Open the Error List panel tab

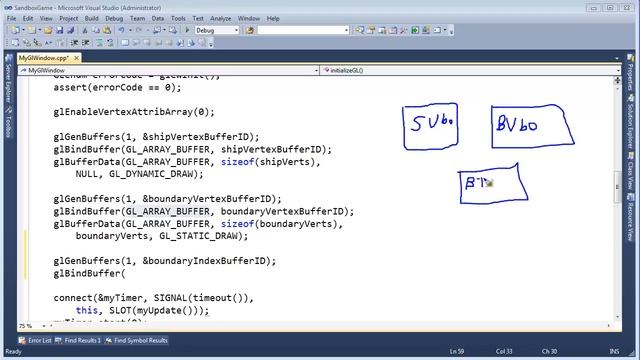(35, 340)
